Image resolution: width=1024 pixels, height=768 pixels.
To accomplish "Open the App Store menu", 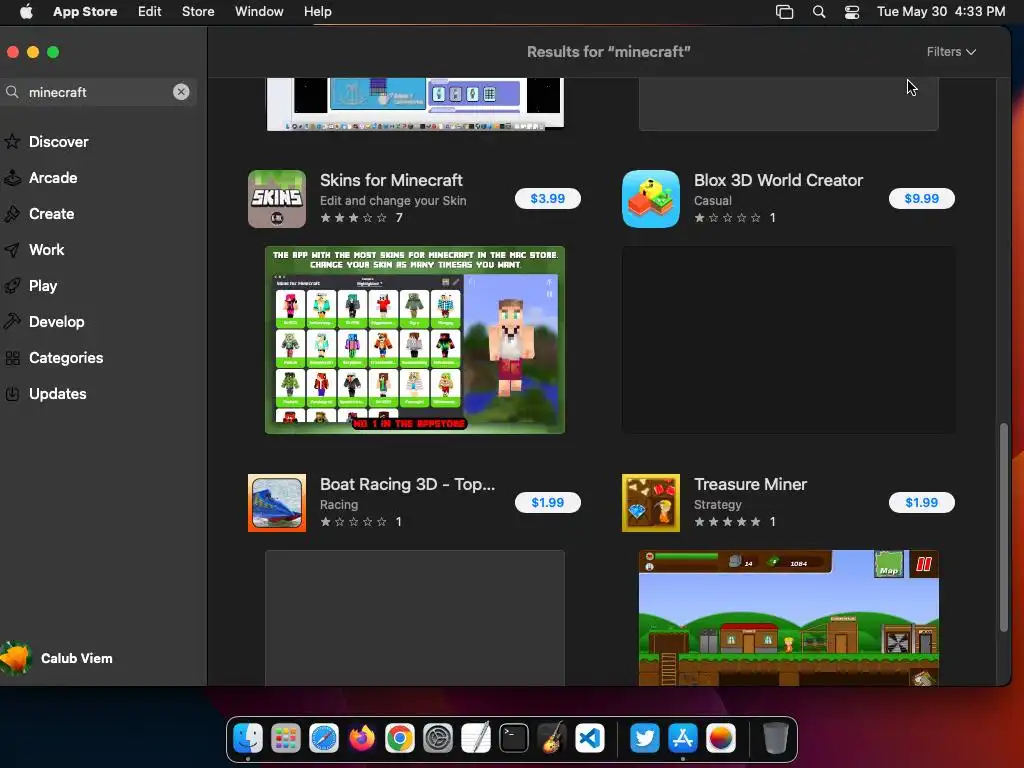I will (85, 12).
